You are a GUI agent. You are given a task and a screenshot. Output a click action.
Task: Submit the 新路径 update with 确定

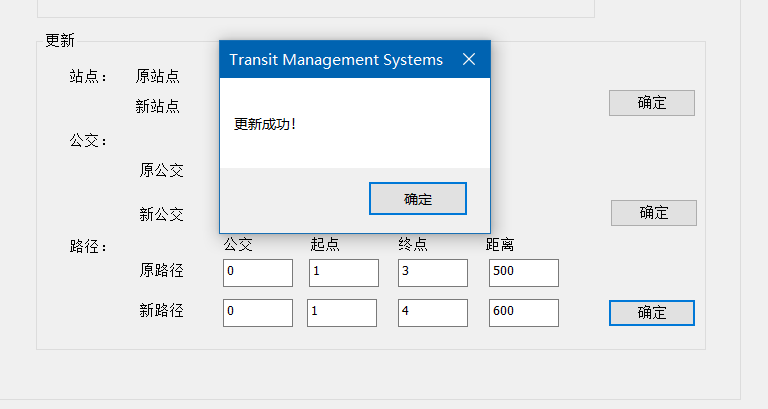pyautogui.click(x=651, y=313)
